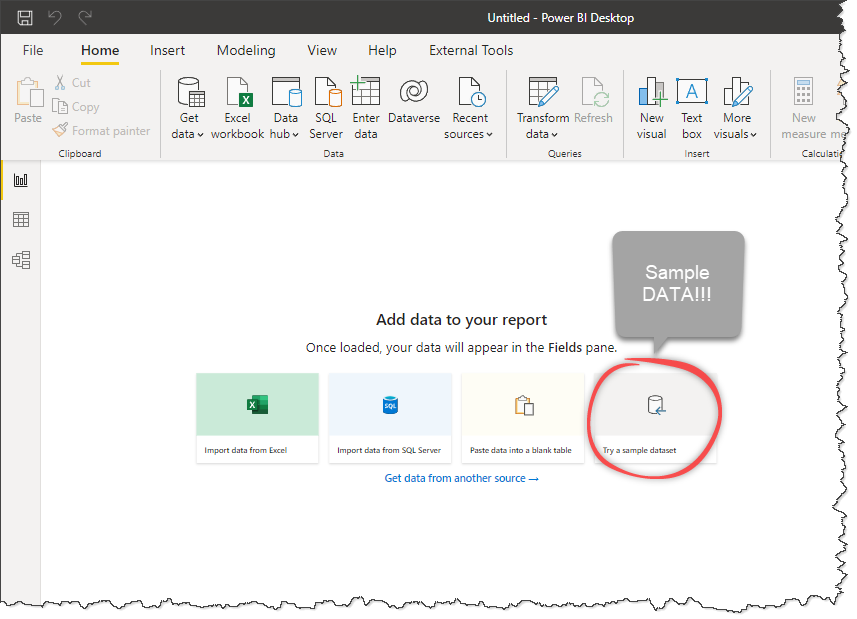
Task: Open the External Tools tab
Action: 471,50
